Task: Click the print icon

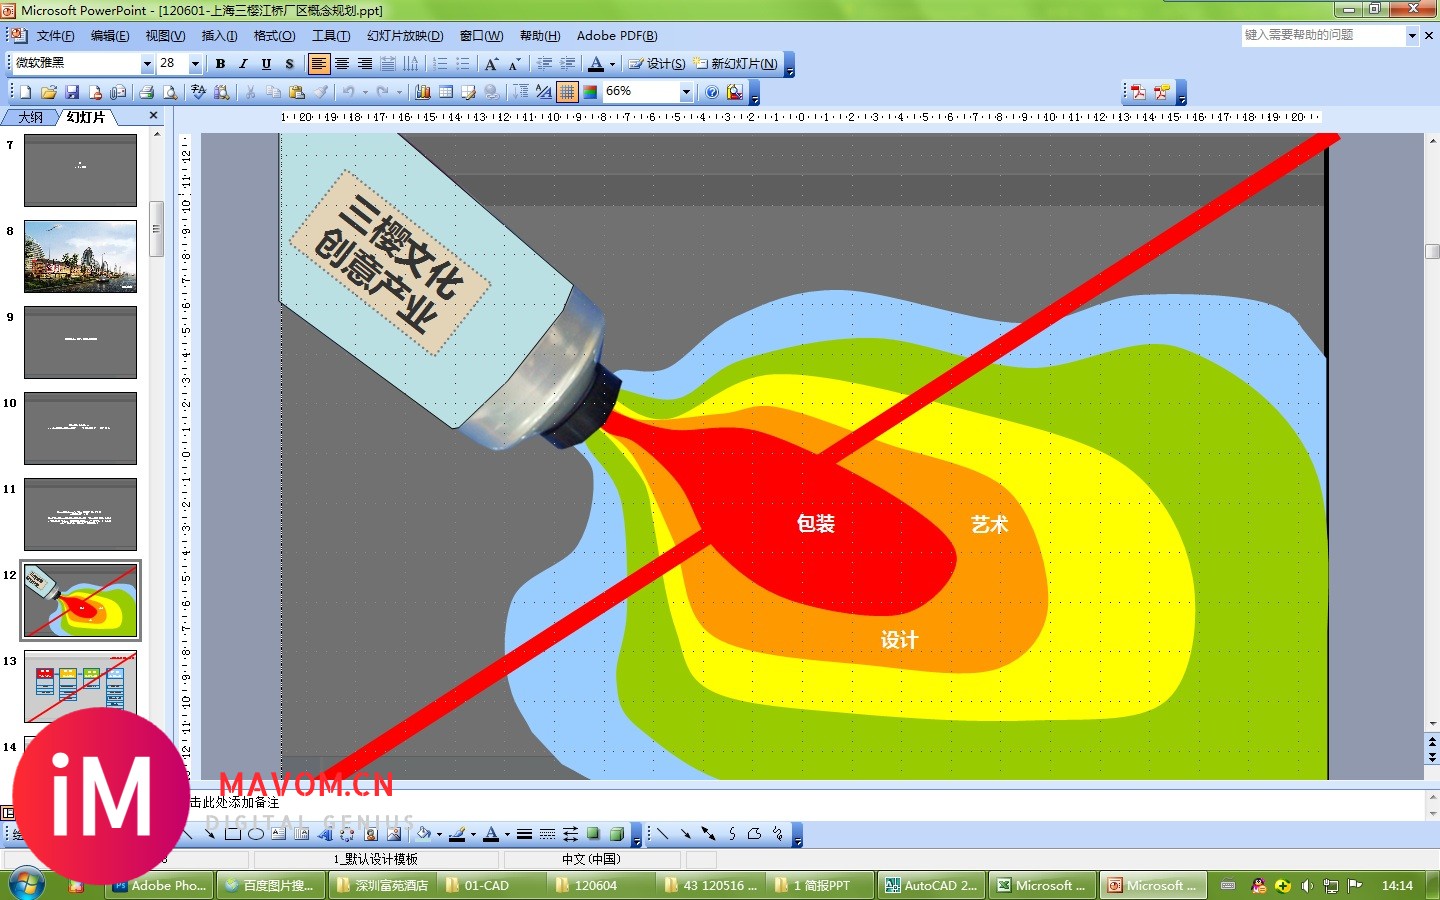Action: pos(147,92)
